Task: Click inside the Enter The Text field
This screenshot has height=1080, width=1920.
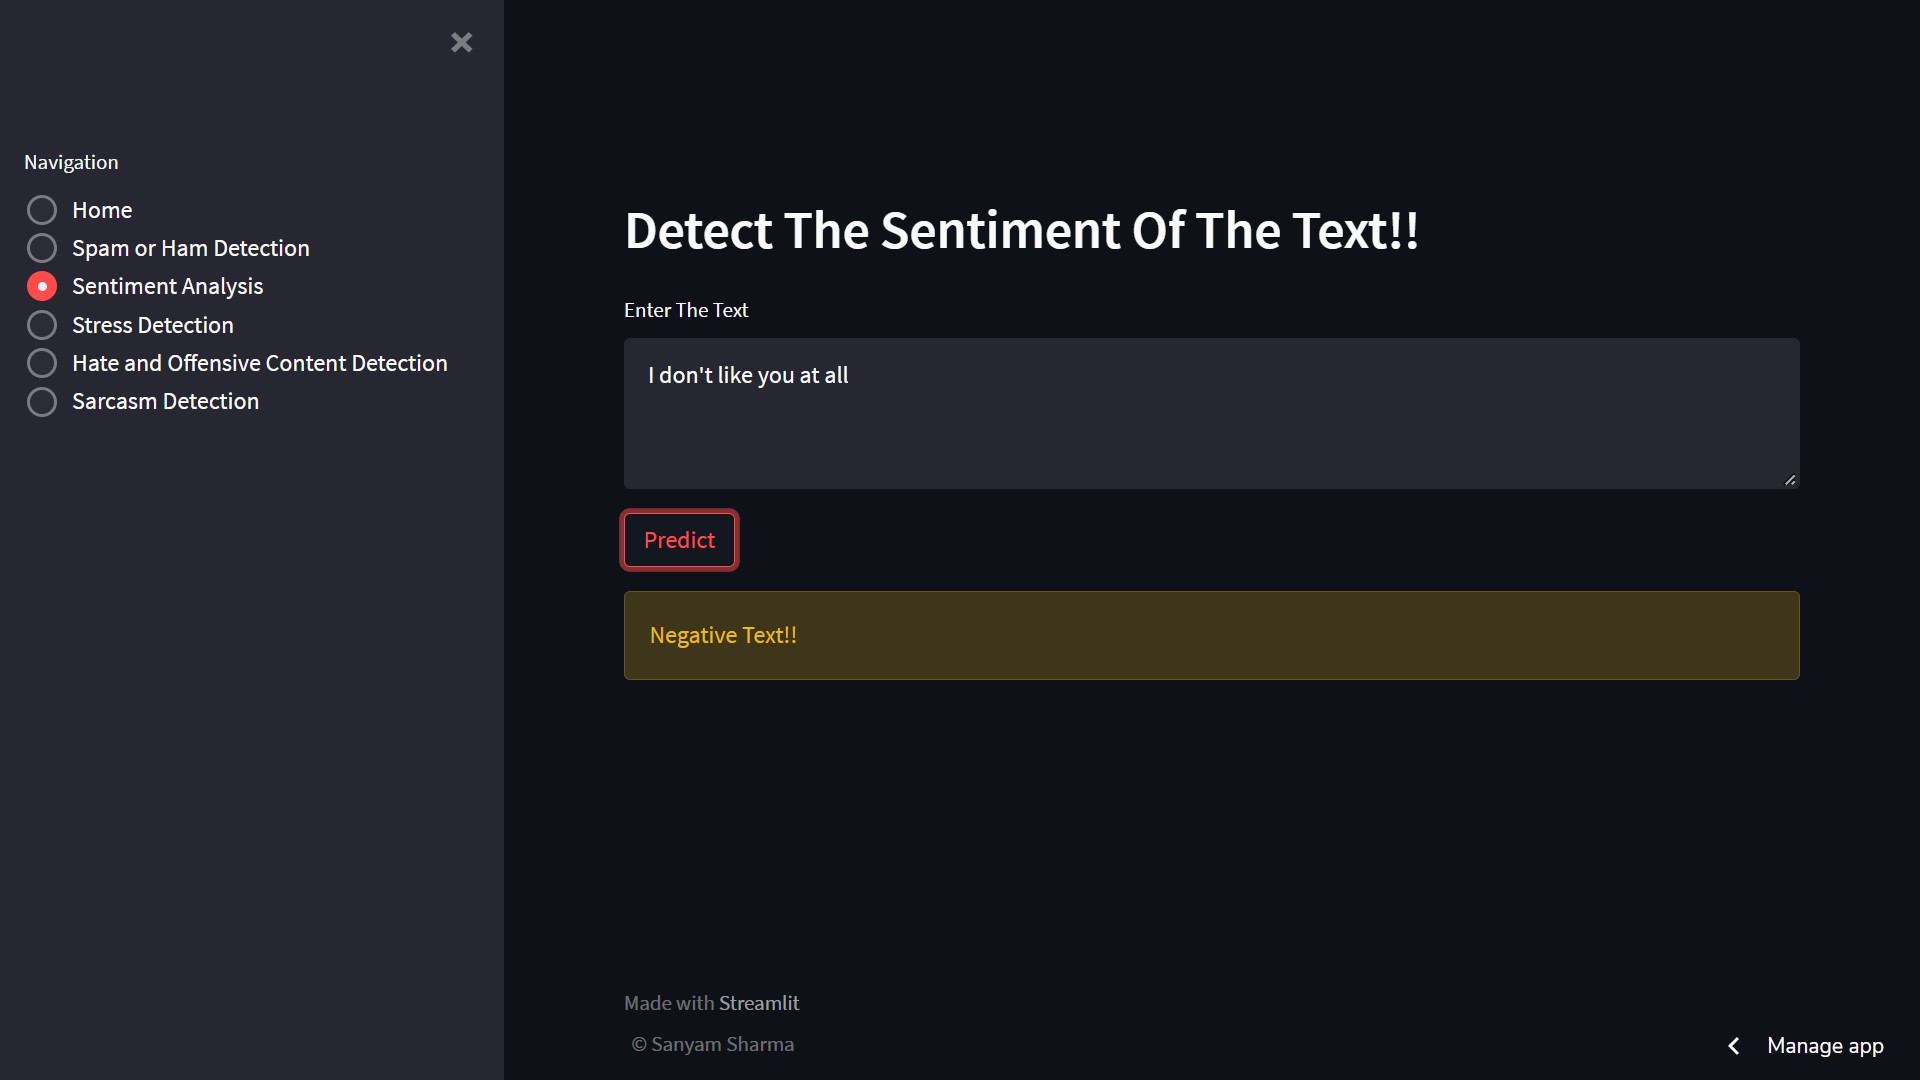Action: [x=1200, y=414]
